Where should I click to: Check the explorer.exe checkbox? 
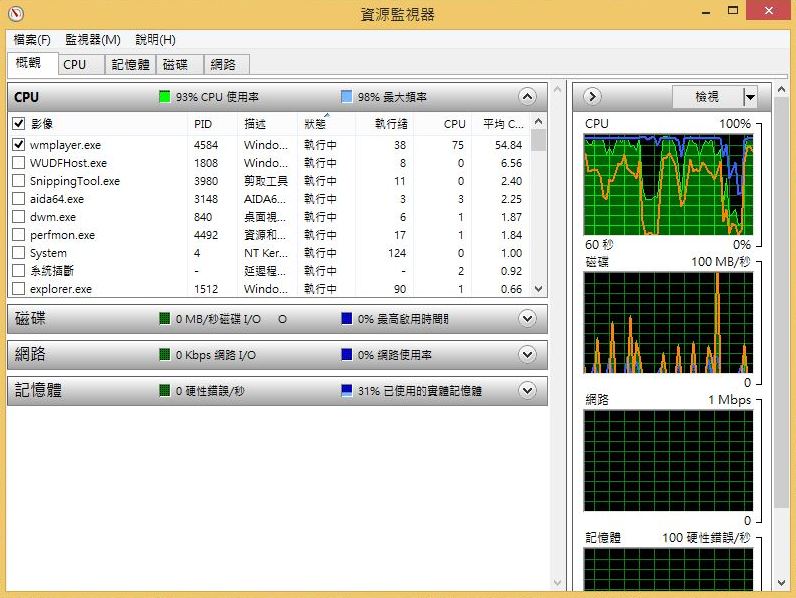pos(19,289)
